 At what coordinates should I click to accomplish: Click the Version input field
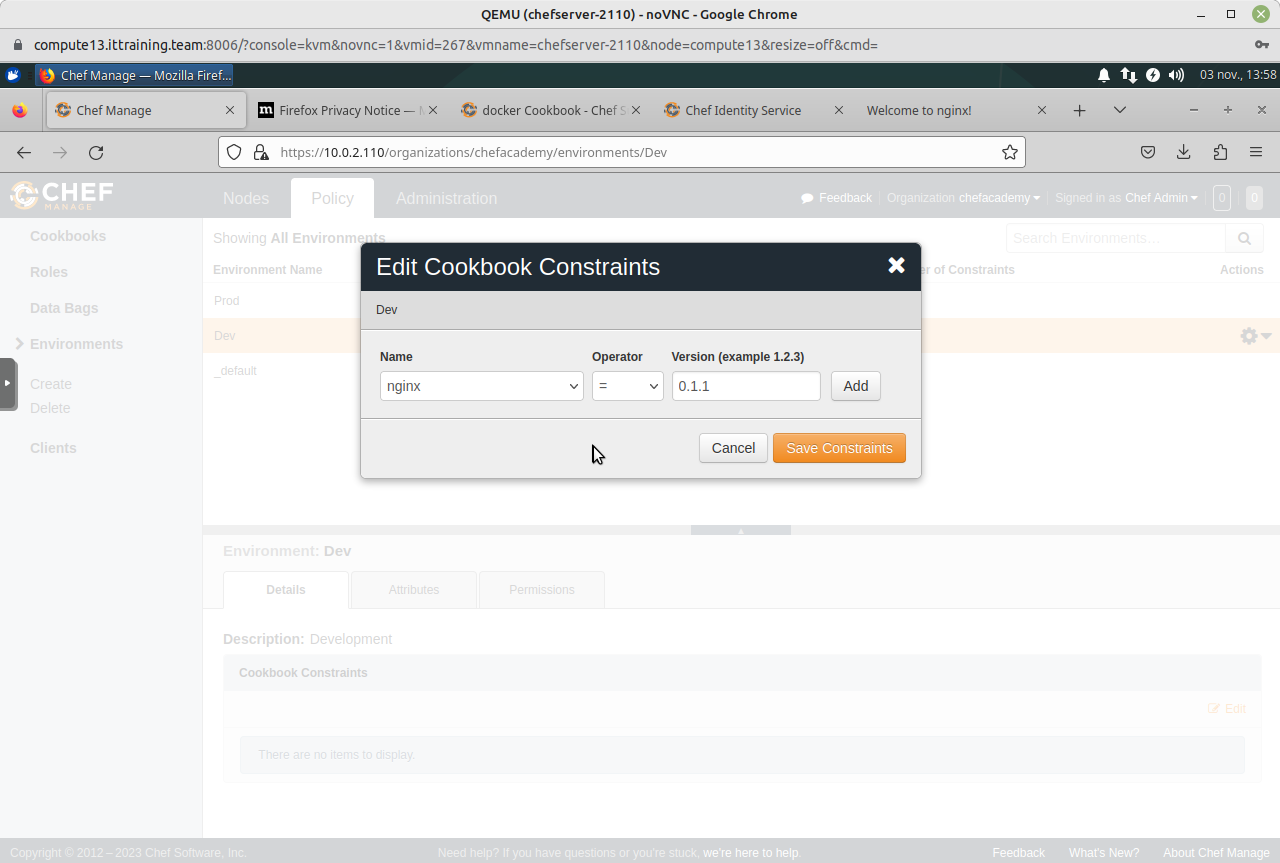pyautogui.click(x=746, y=386)
